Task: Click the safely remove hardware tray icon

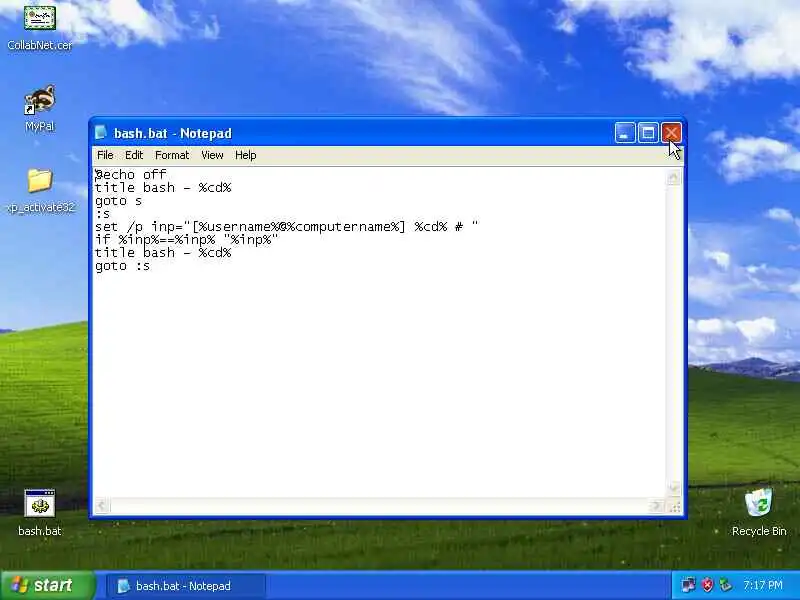Action: [725, 585]
